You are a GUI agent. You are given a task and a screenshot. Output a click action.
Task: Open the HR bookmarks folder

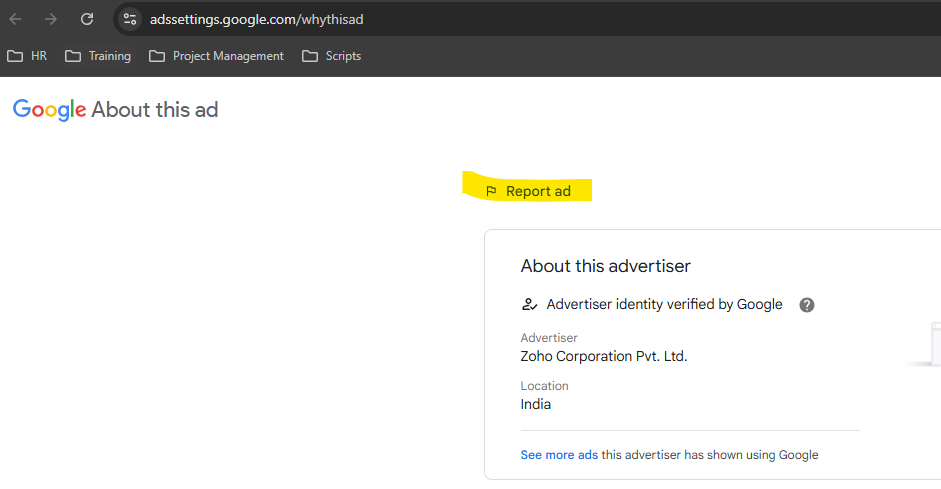coord(28,56)
